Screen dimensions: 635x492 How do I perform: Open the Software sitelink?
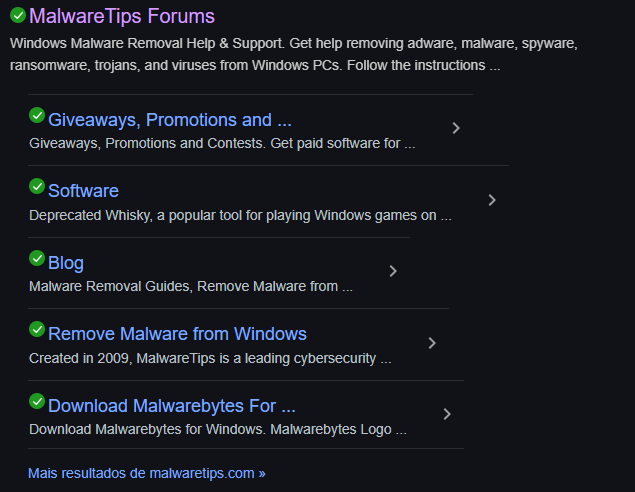(83, 191)
